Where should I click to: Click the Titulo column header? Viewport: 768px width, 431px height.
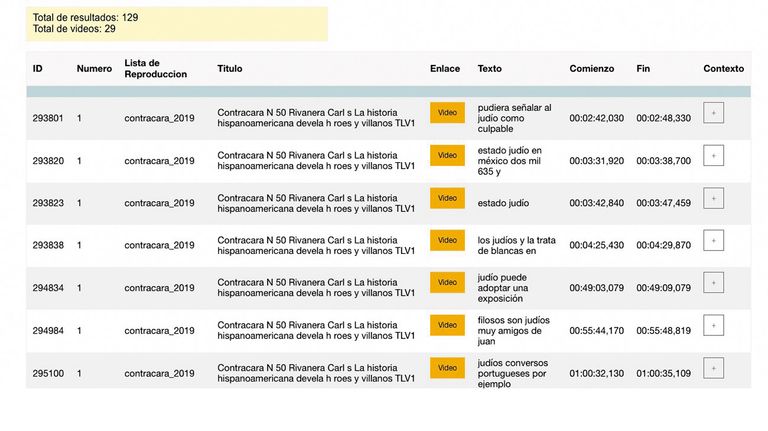pos(230,69)
